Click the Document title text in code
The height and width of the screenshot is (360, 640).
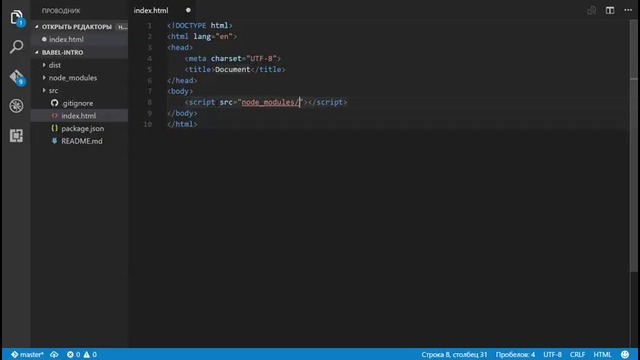pos(232,69)
